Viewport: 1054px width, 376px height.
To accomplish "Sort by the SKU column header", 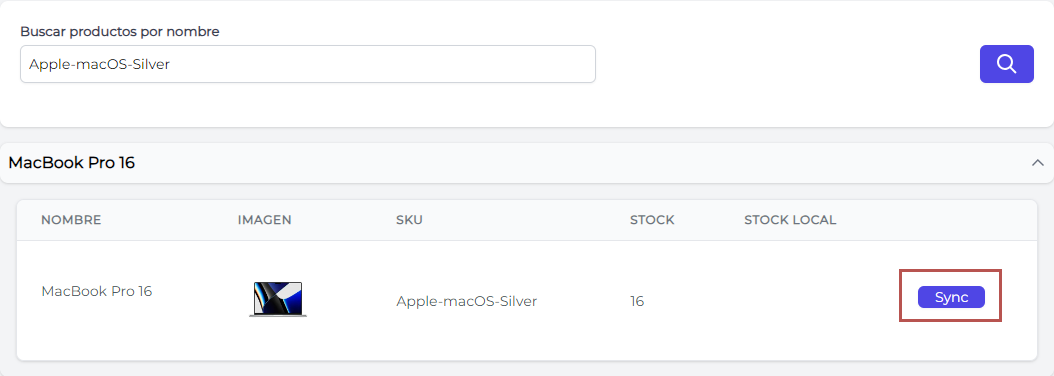I will [x=409, y=220].
